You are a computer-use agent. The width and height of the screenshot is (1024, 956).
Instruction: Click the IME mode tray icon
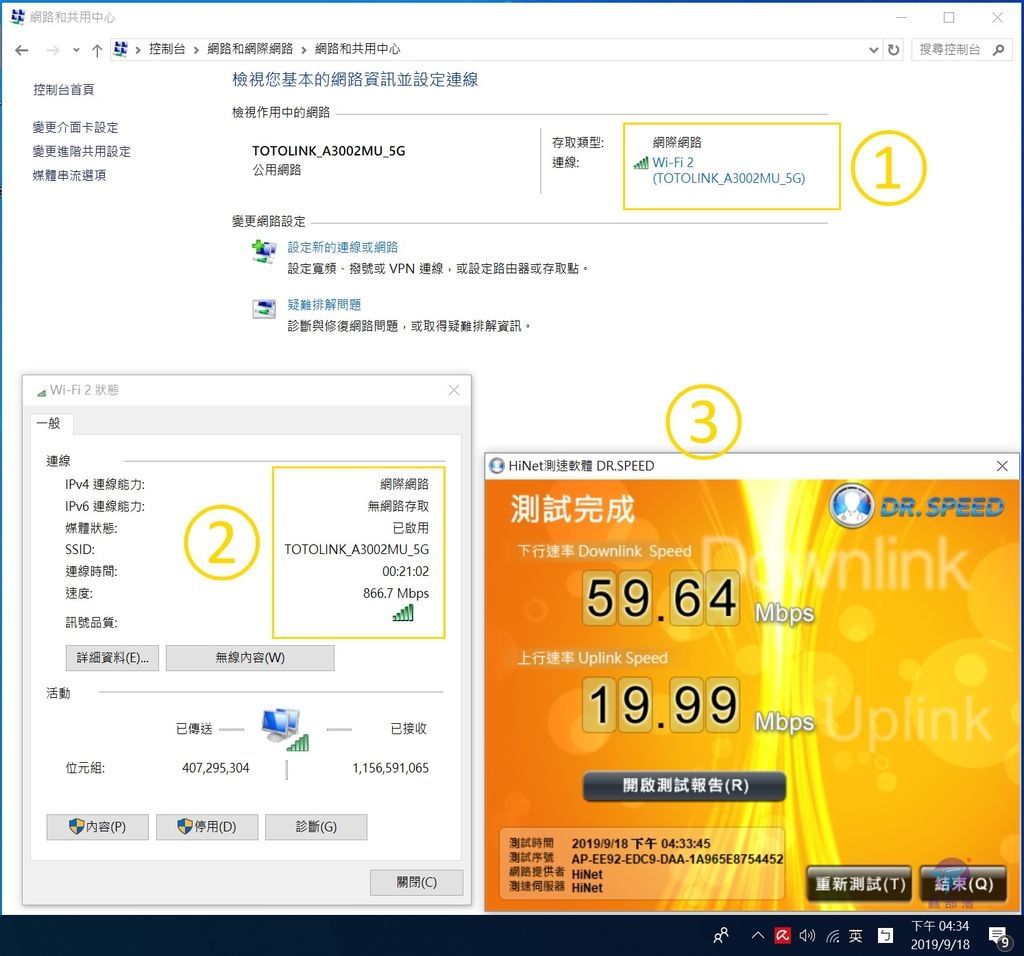pyautogui.click(x=885, y=936)
